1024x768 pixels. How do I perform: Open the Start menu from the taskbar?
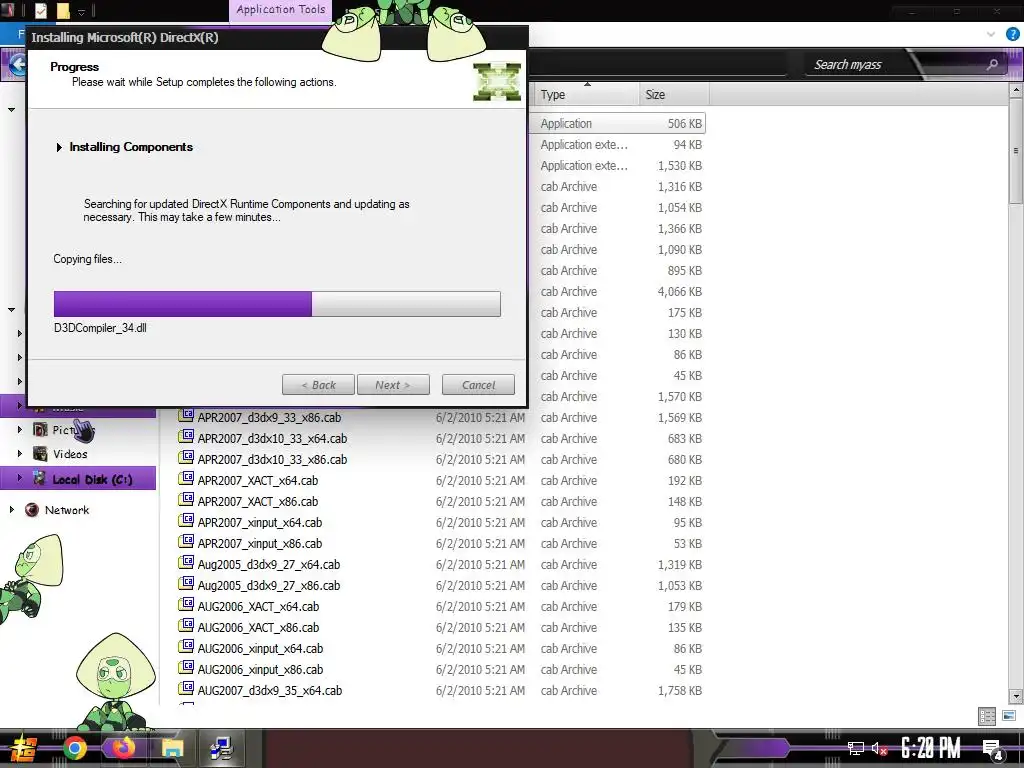point(25,749)
